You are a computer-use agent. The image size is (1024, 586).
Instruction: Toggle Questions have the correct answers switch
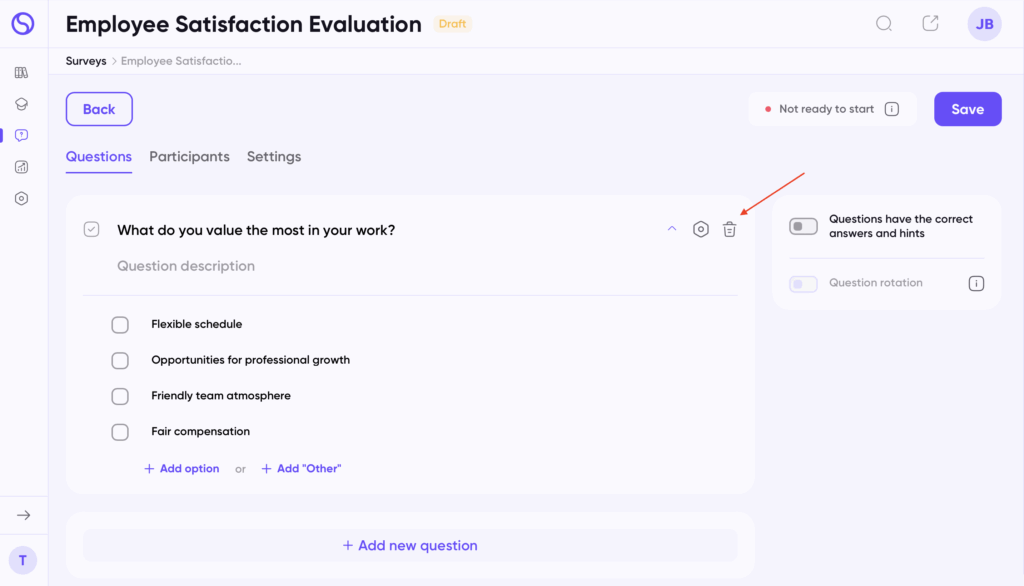(x=803, y=227)
